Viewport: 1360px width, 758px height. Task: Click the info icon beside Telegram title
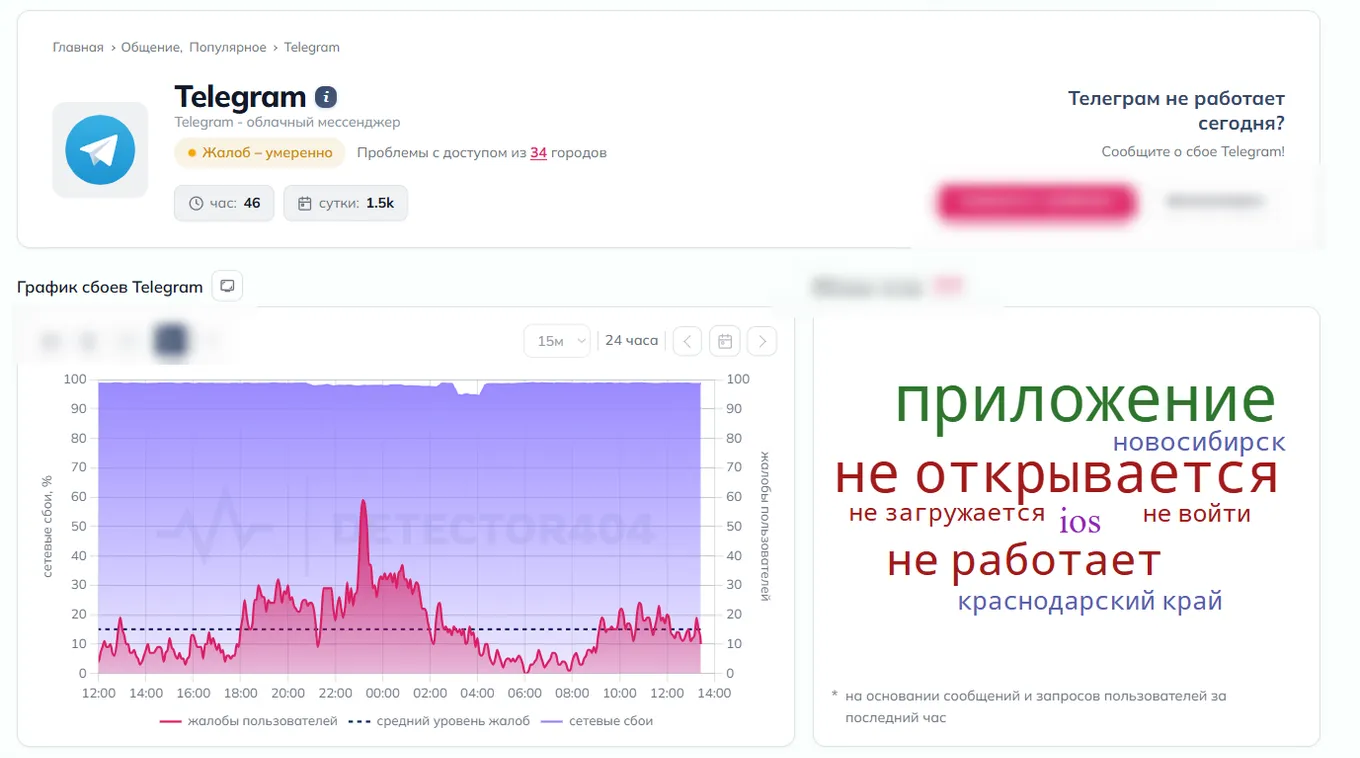(326, 97)
